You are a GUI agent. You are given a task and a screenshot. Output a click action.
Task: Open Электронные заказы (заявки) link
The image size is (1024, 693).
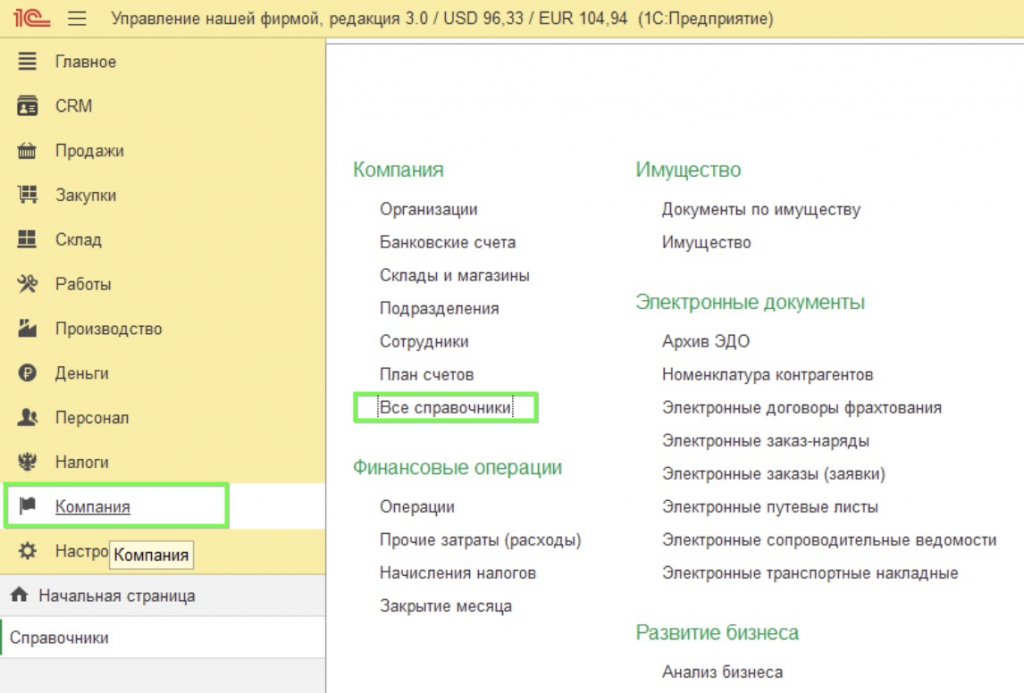click(773, 474)
